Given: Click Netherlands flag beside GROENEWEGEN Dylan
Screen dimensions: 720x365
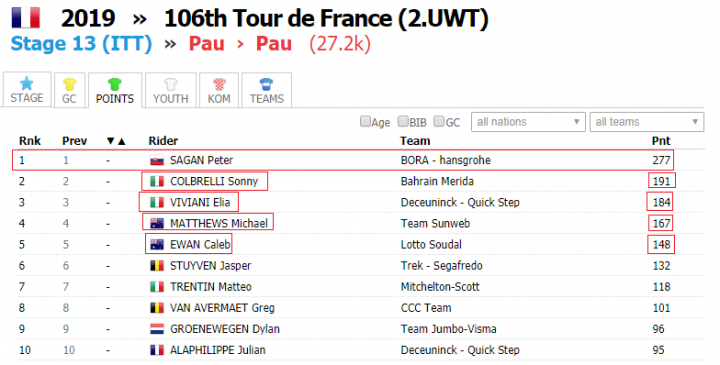Looking at the screenshot, I should click(x=157, y=329).
